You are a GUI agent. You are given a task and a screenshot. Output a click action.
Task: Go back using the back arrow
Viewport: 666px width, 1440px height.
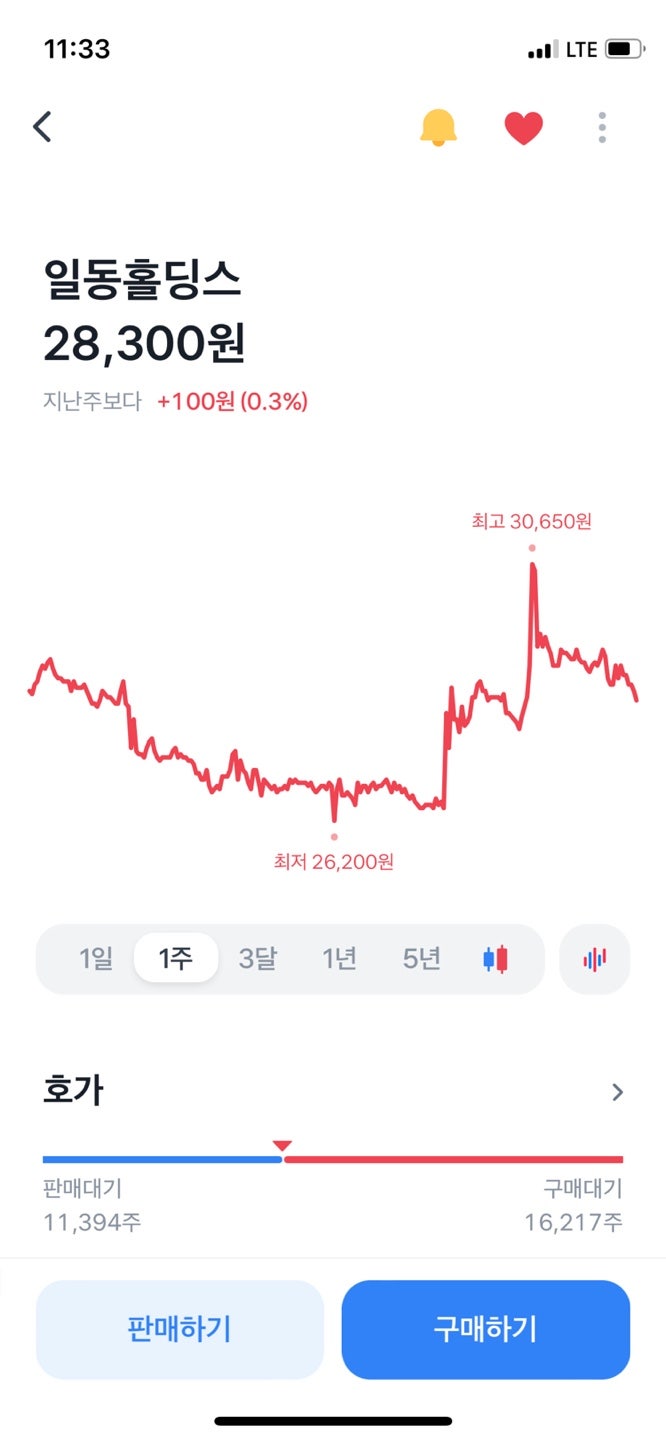coord(42,127)
